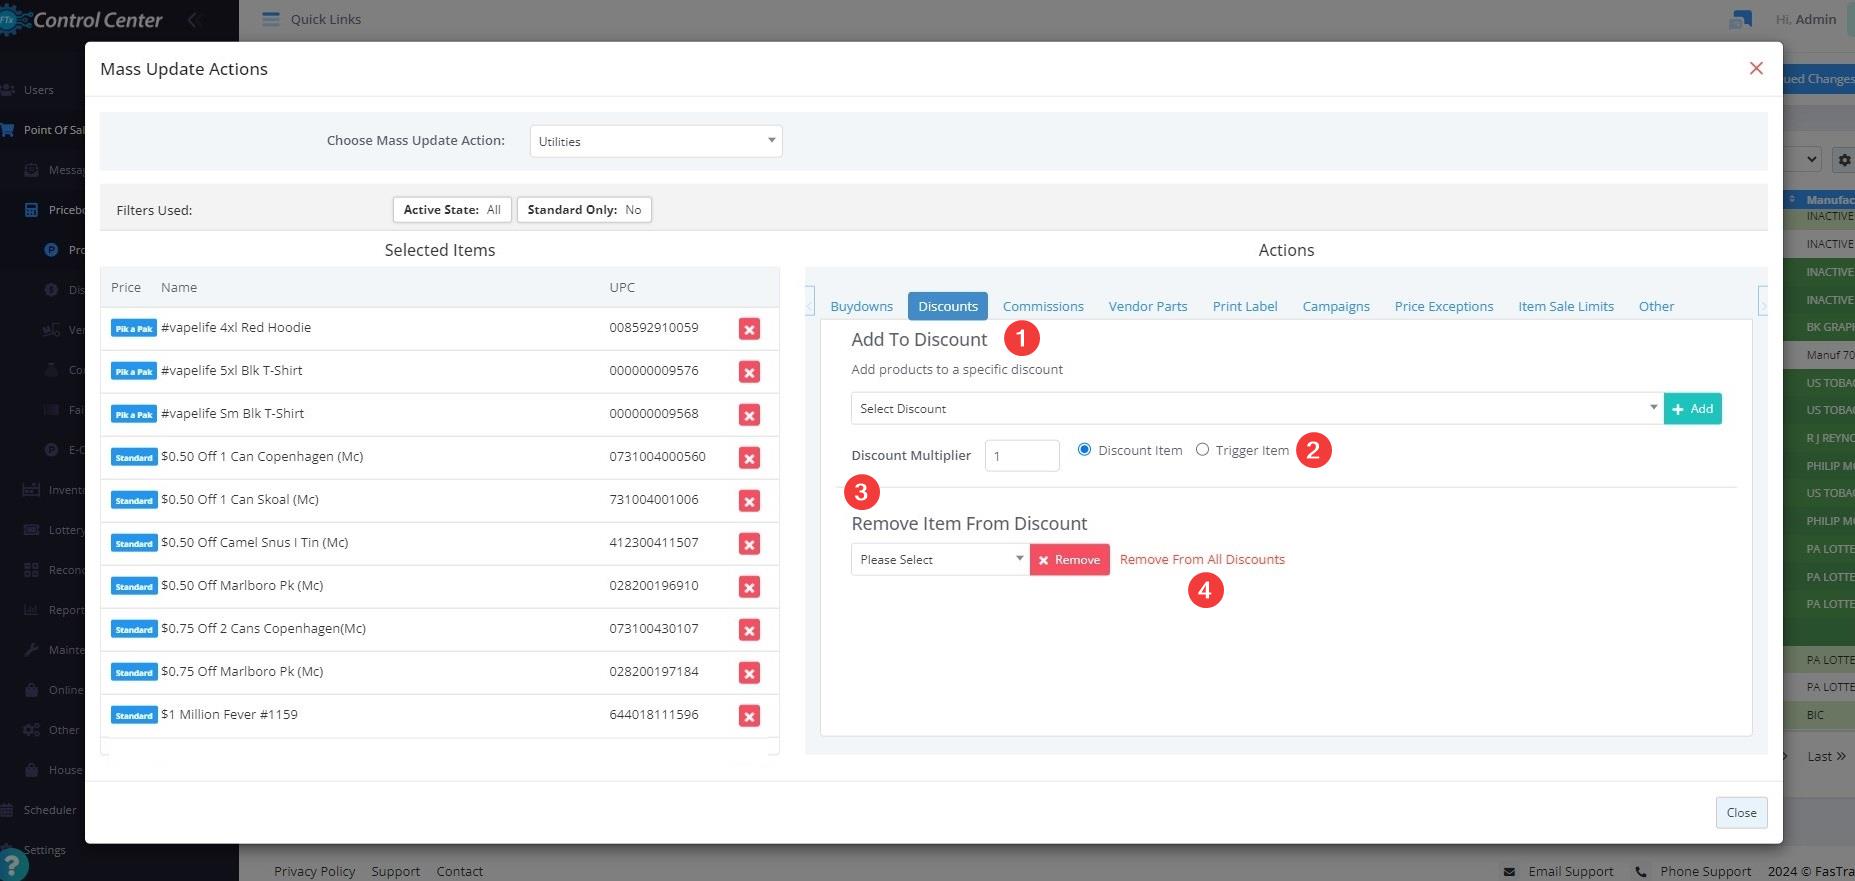Open the help question mark icon
This screenshot has height=881, width=1855.
pyautogui.click(x=10, y=865)
